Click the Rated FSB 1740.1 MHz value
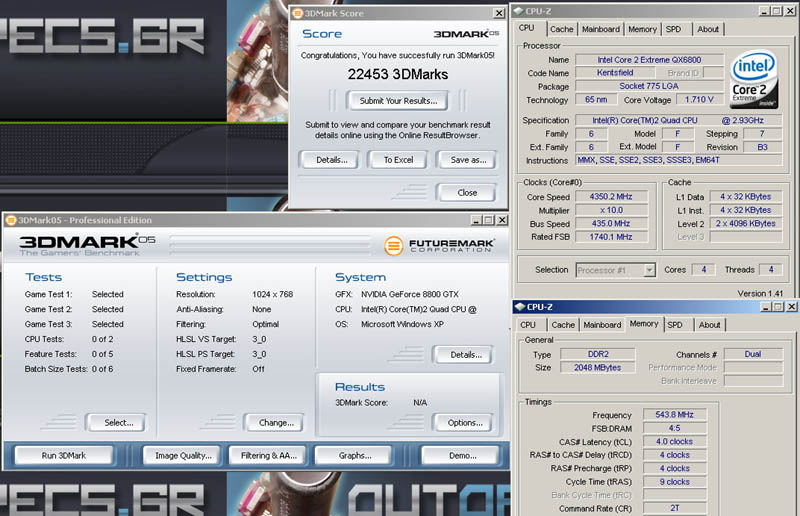Screen dimensions: 800x516 coord(611,237)
